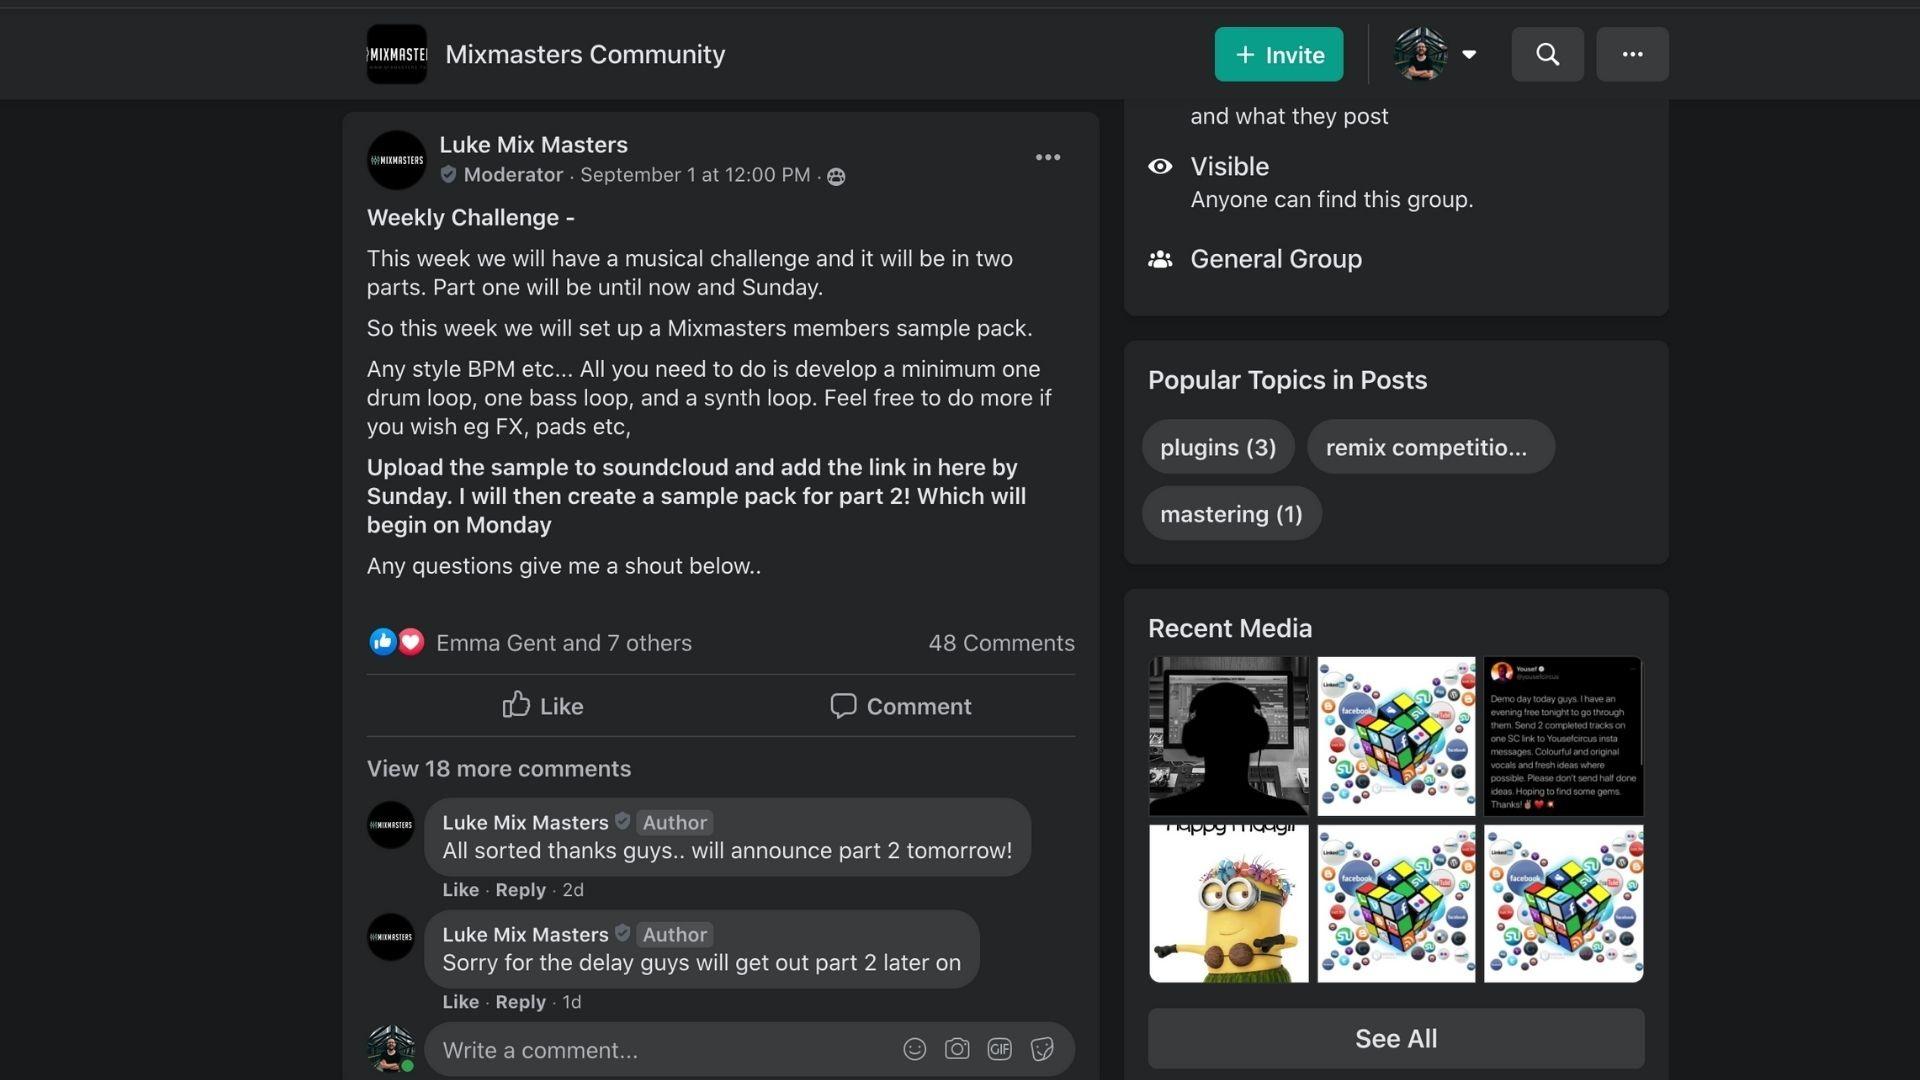The image size is (1920, 1080).
Task: Expand View 18 more comments
Action: click(x=498, y=768)
